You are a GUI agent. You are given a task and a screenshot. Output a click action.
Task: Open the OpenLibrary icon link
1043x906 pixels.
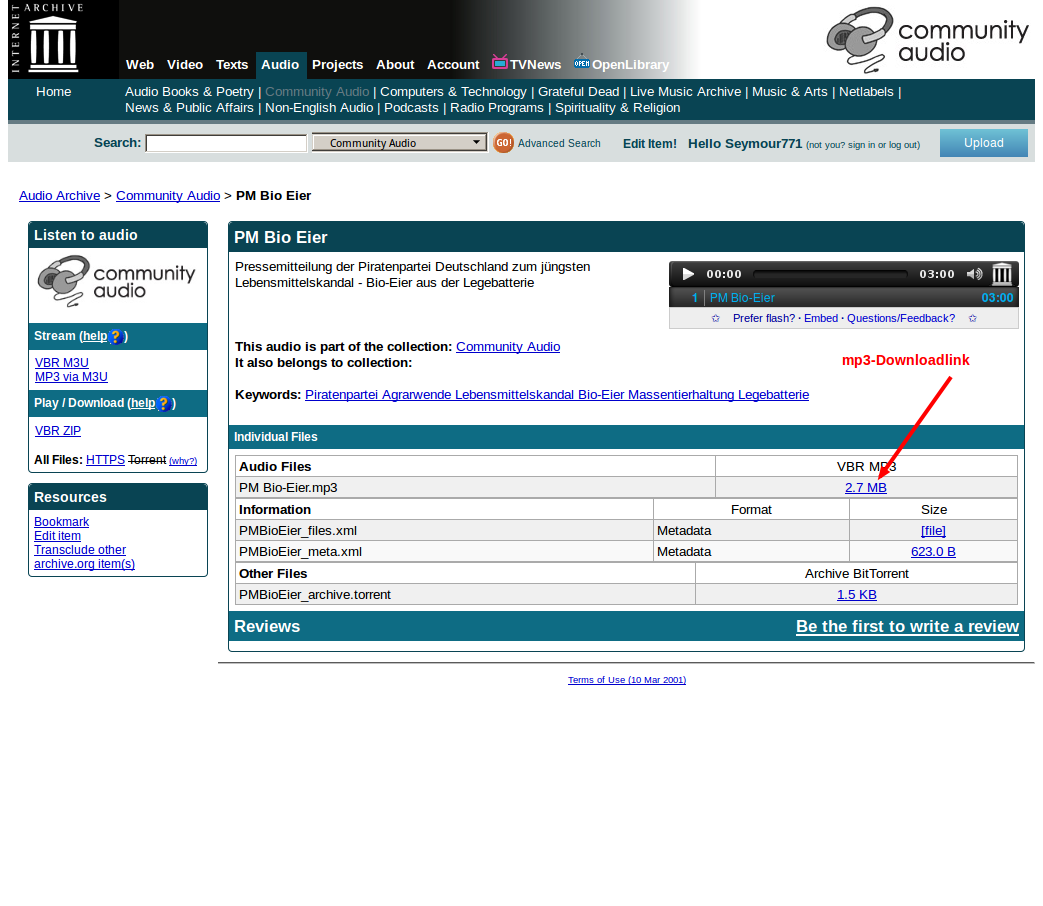coord(581,63)
